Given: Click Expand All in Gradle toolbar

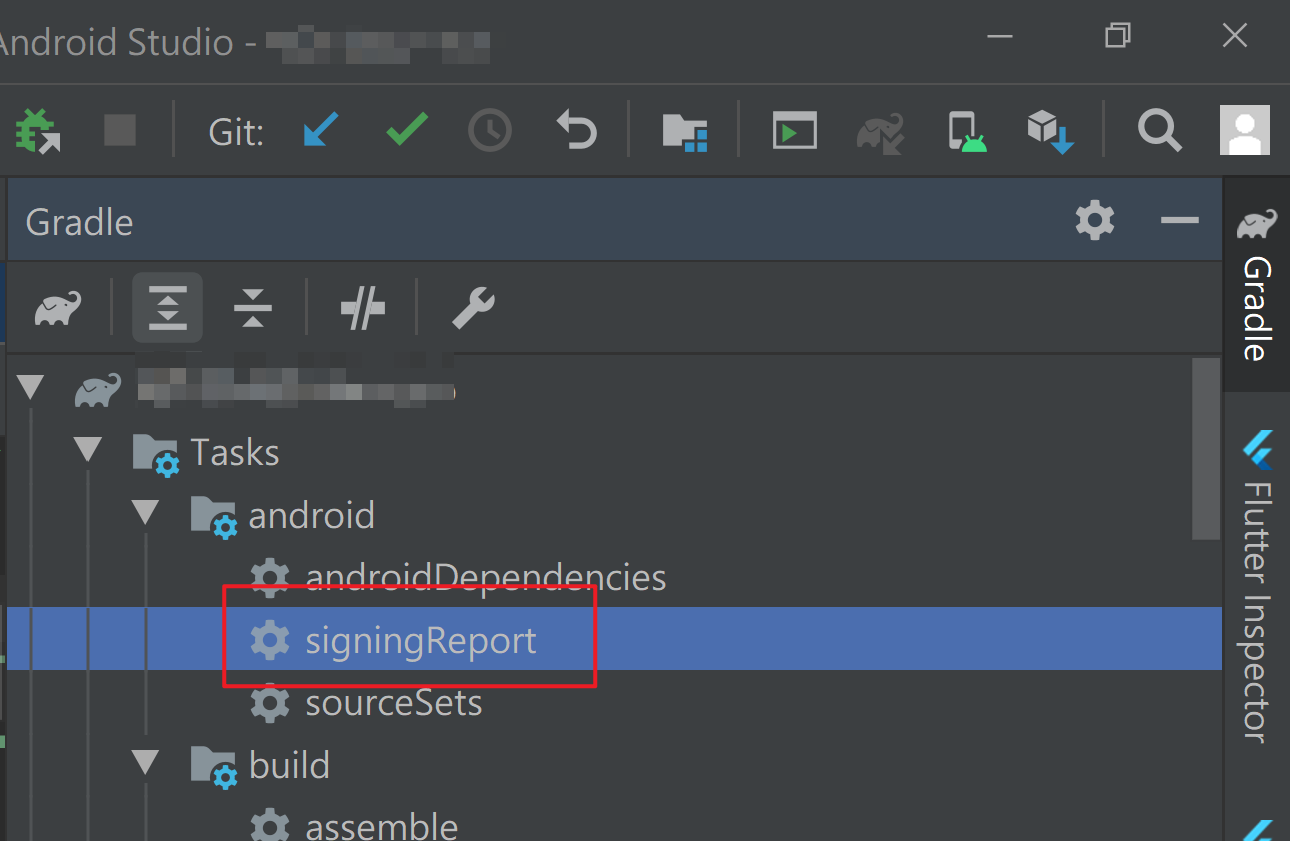Looking at the screenshot, I should (168, 308).
